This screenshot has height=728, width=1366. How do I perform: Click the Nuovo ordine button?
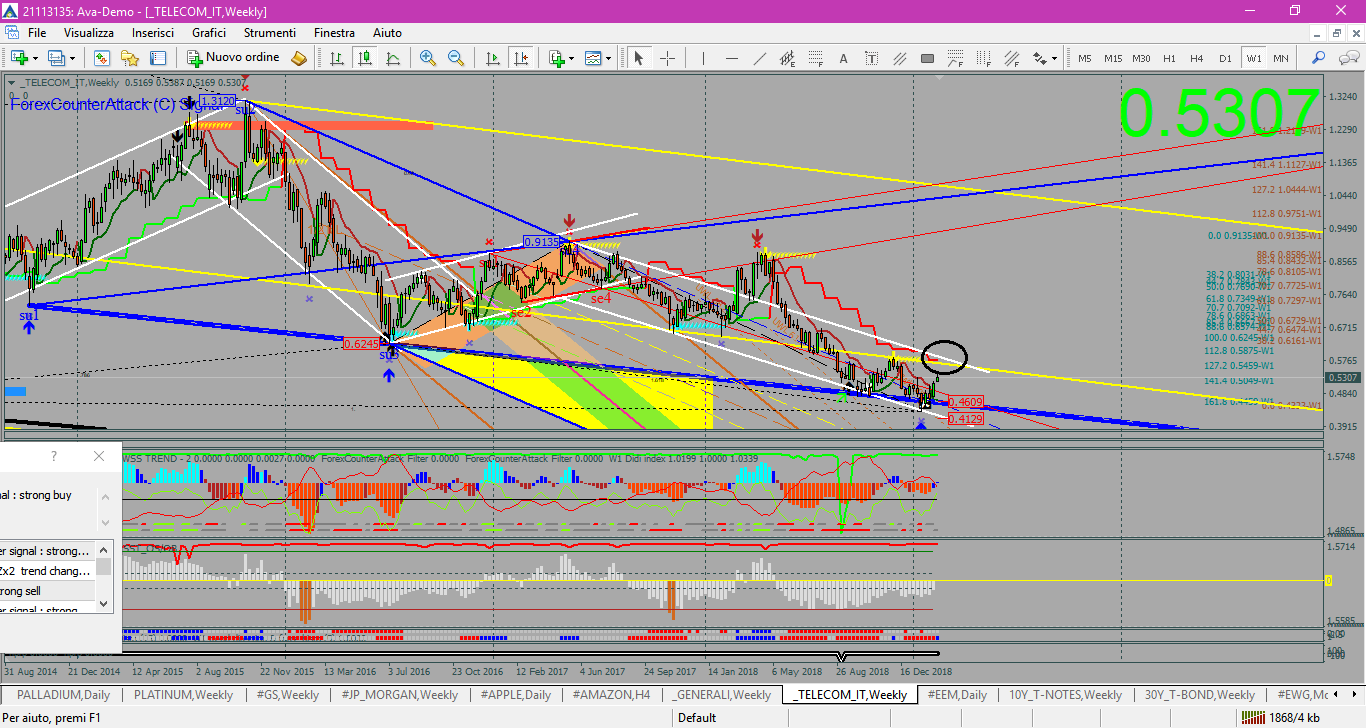click(233, 58)
